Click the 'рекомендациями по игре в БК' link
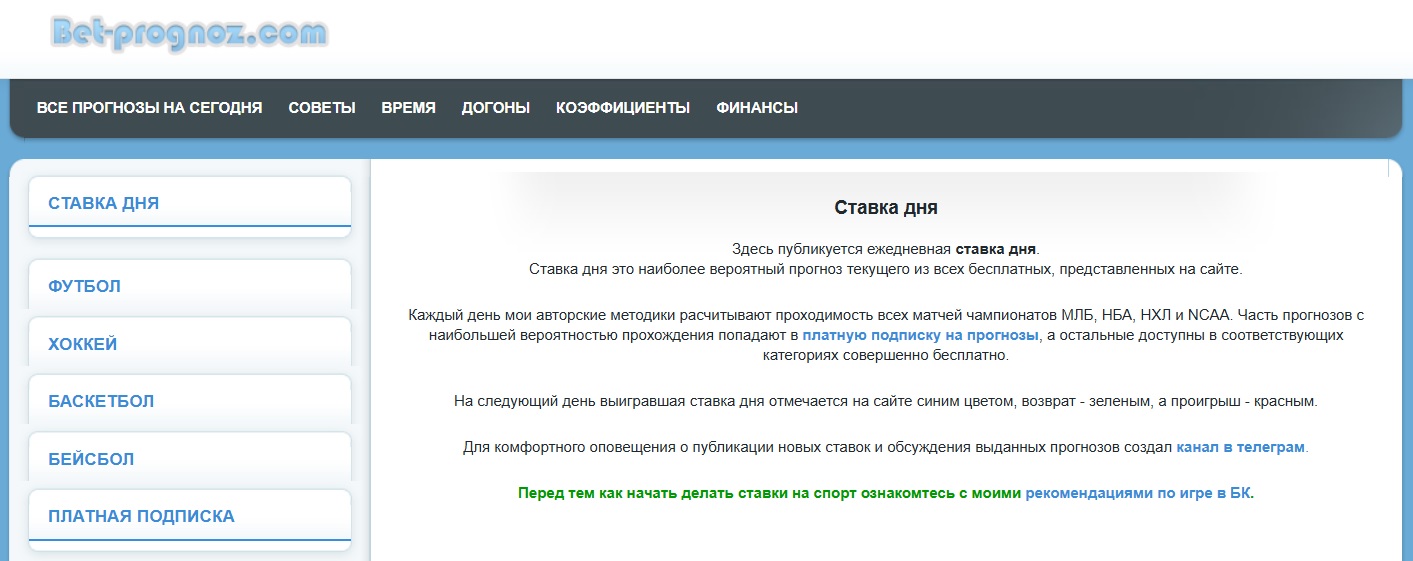The width and height of the screenshot is (1413, 561). 1138,493
